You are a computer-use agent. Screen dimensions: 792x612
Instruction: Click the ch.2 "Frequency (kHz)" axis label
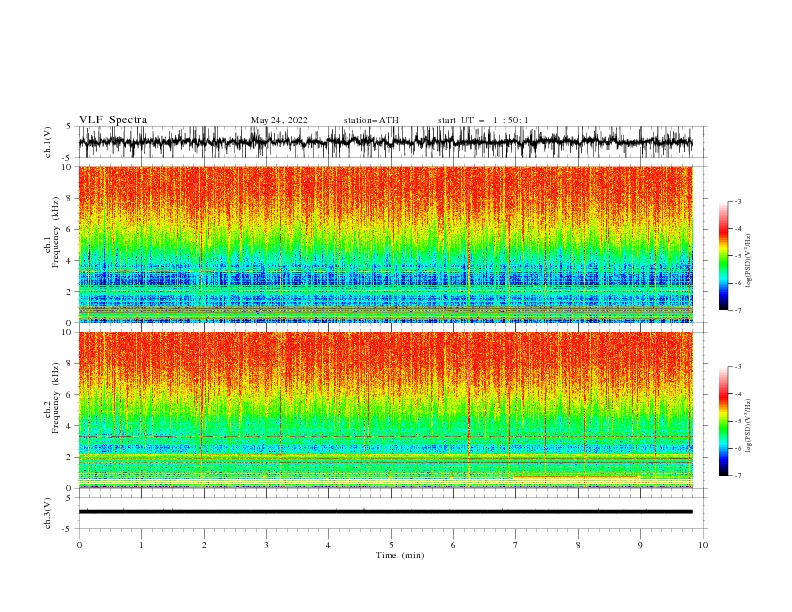(x=57, y=397)
